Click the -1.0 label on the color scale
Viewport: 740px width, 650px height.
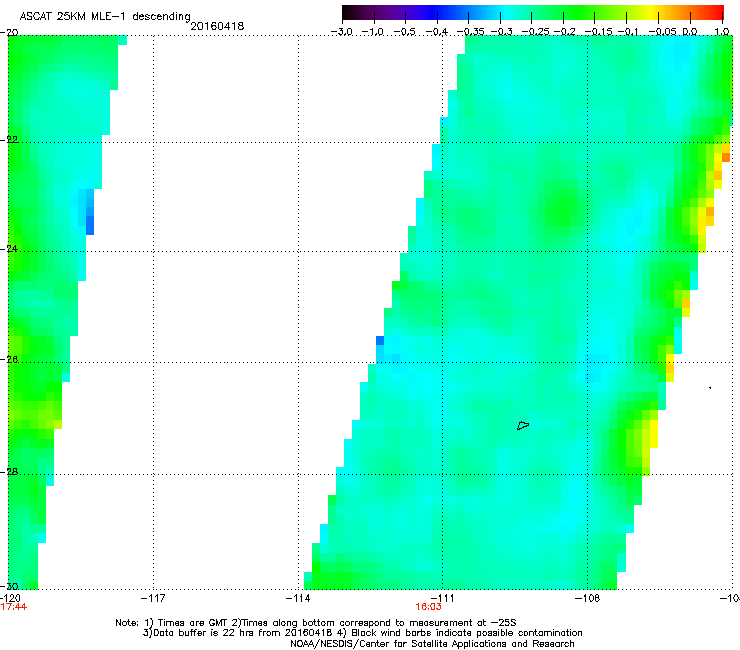click(x=373, y=32)
